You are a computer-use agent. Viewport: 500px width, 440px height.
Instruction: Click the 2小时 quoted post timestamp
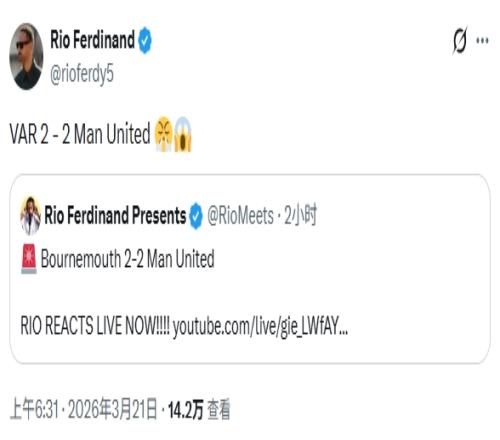pos(300,215)
